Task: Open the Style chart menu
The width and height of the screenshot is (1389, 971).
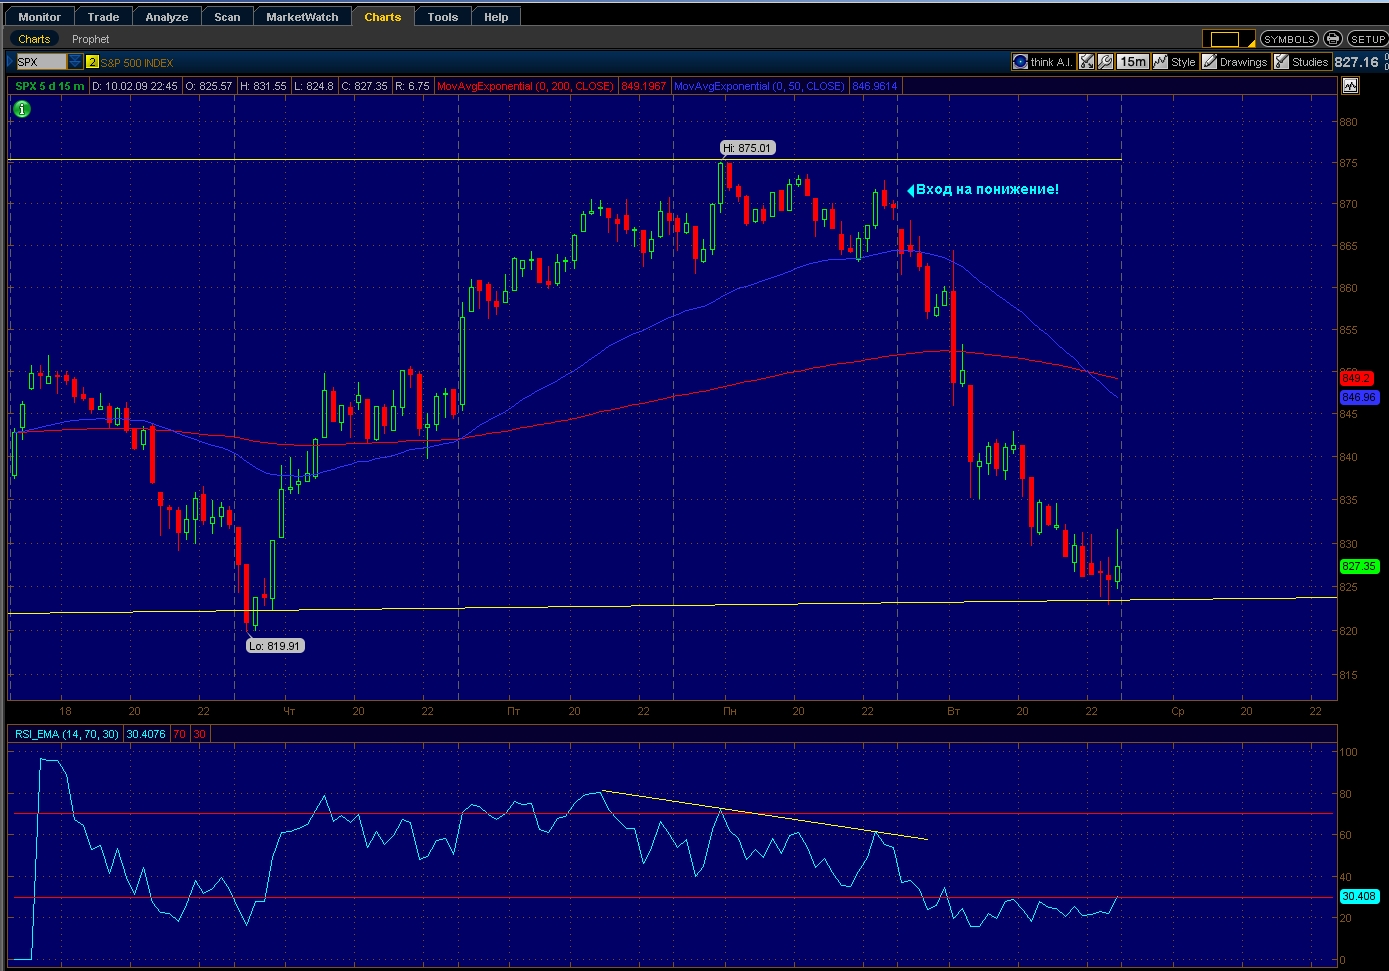Action: (x=1174, y=62)
